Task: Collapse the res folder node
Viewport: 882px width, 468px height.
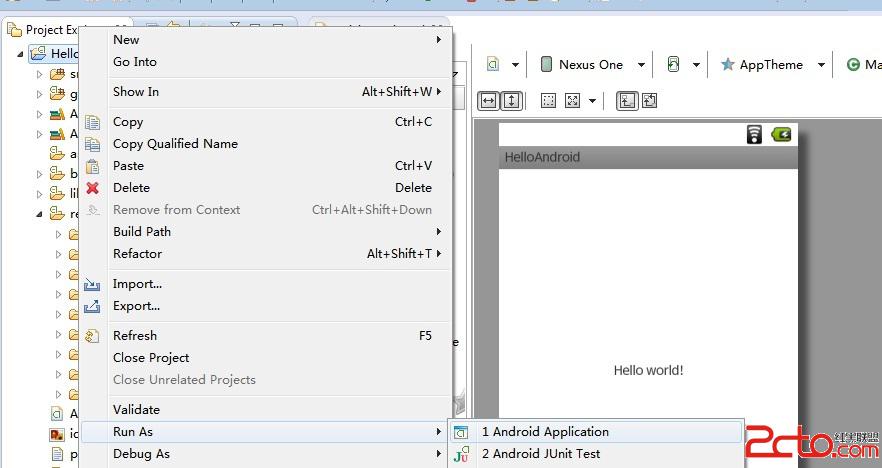Action: tap(39, 214)
